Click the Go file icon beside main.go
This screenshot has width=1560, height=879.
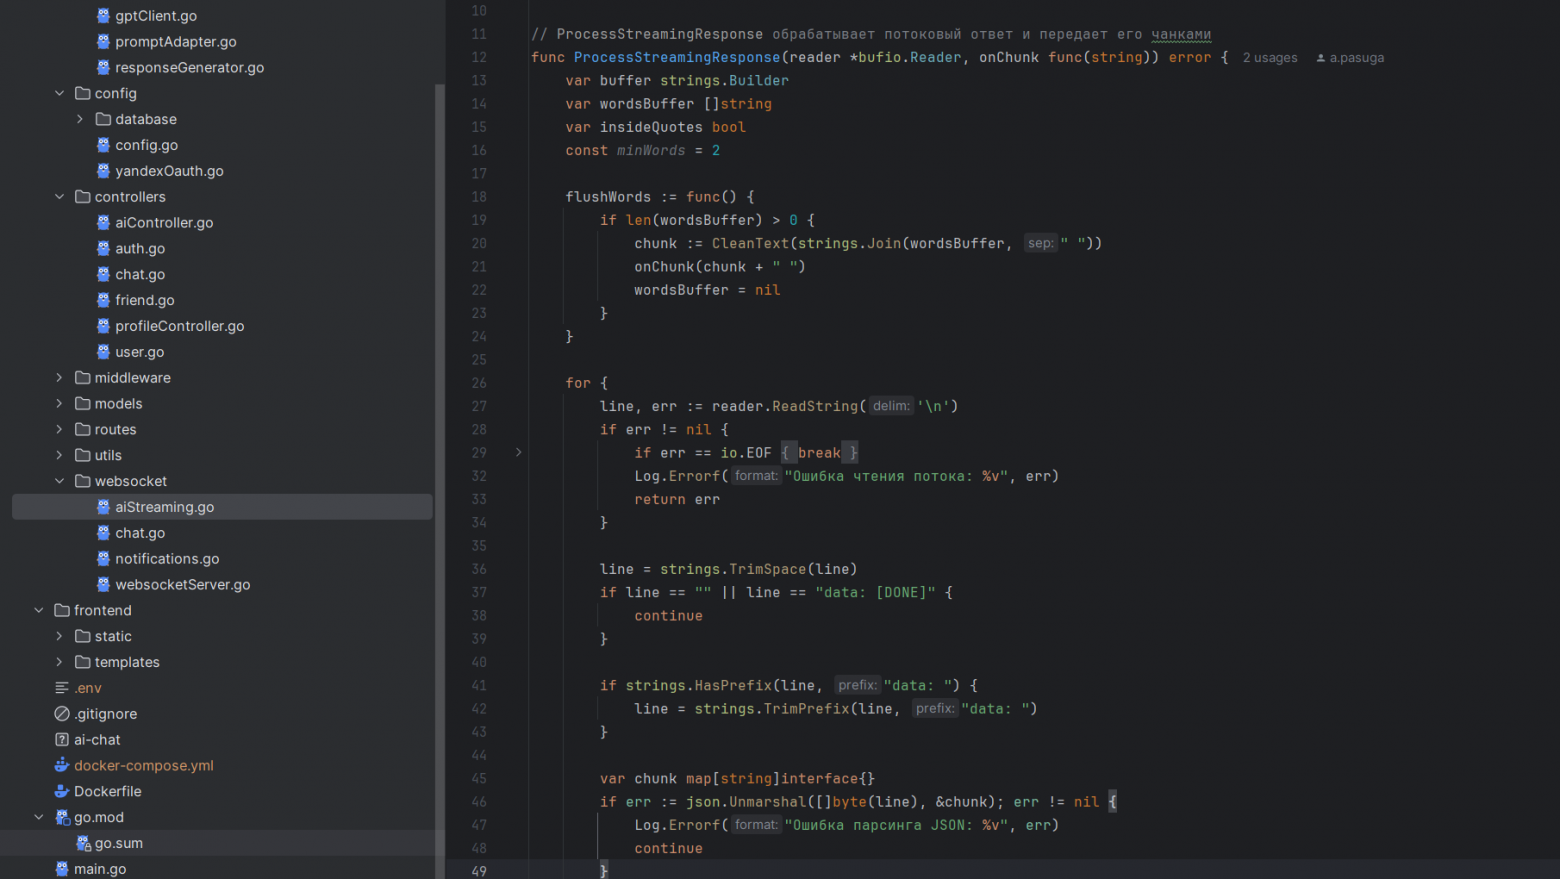[62, 869]
